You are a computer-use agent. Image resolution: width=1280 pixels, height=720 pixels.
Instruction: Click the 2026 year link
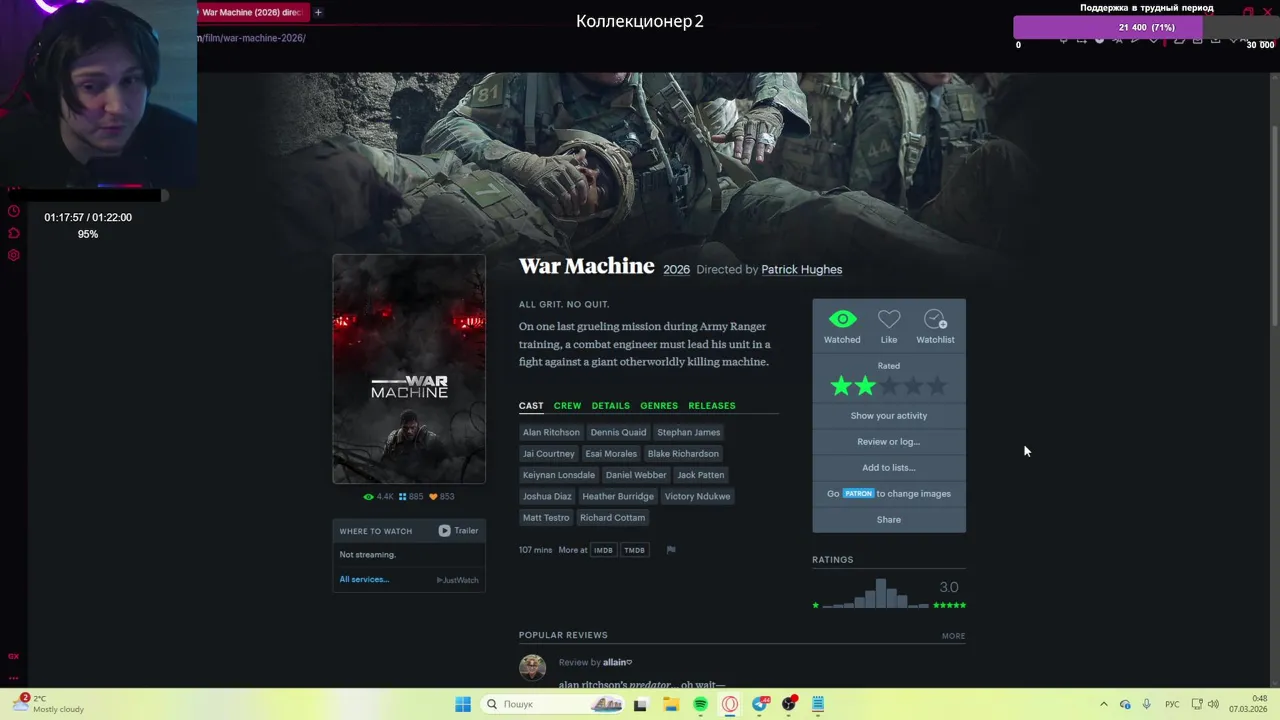676,270
